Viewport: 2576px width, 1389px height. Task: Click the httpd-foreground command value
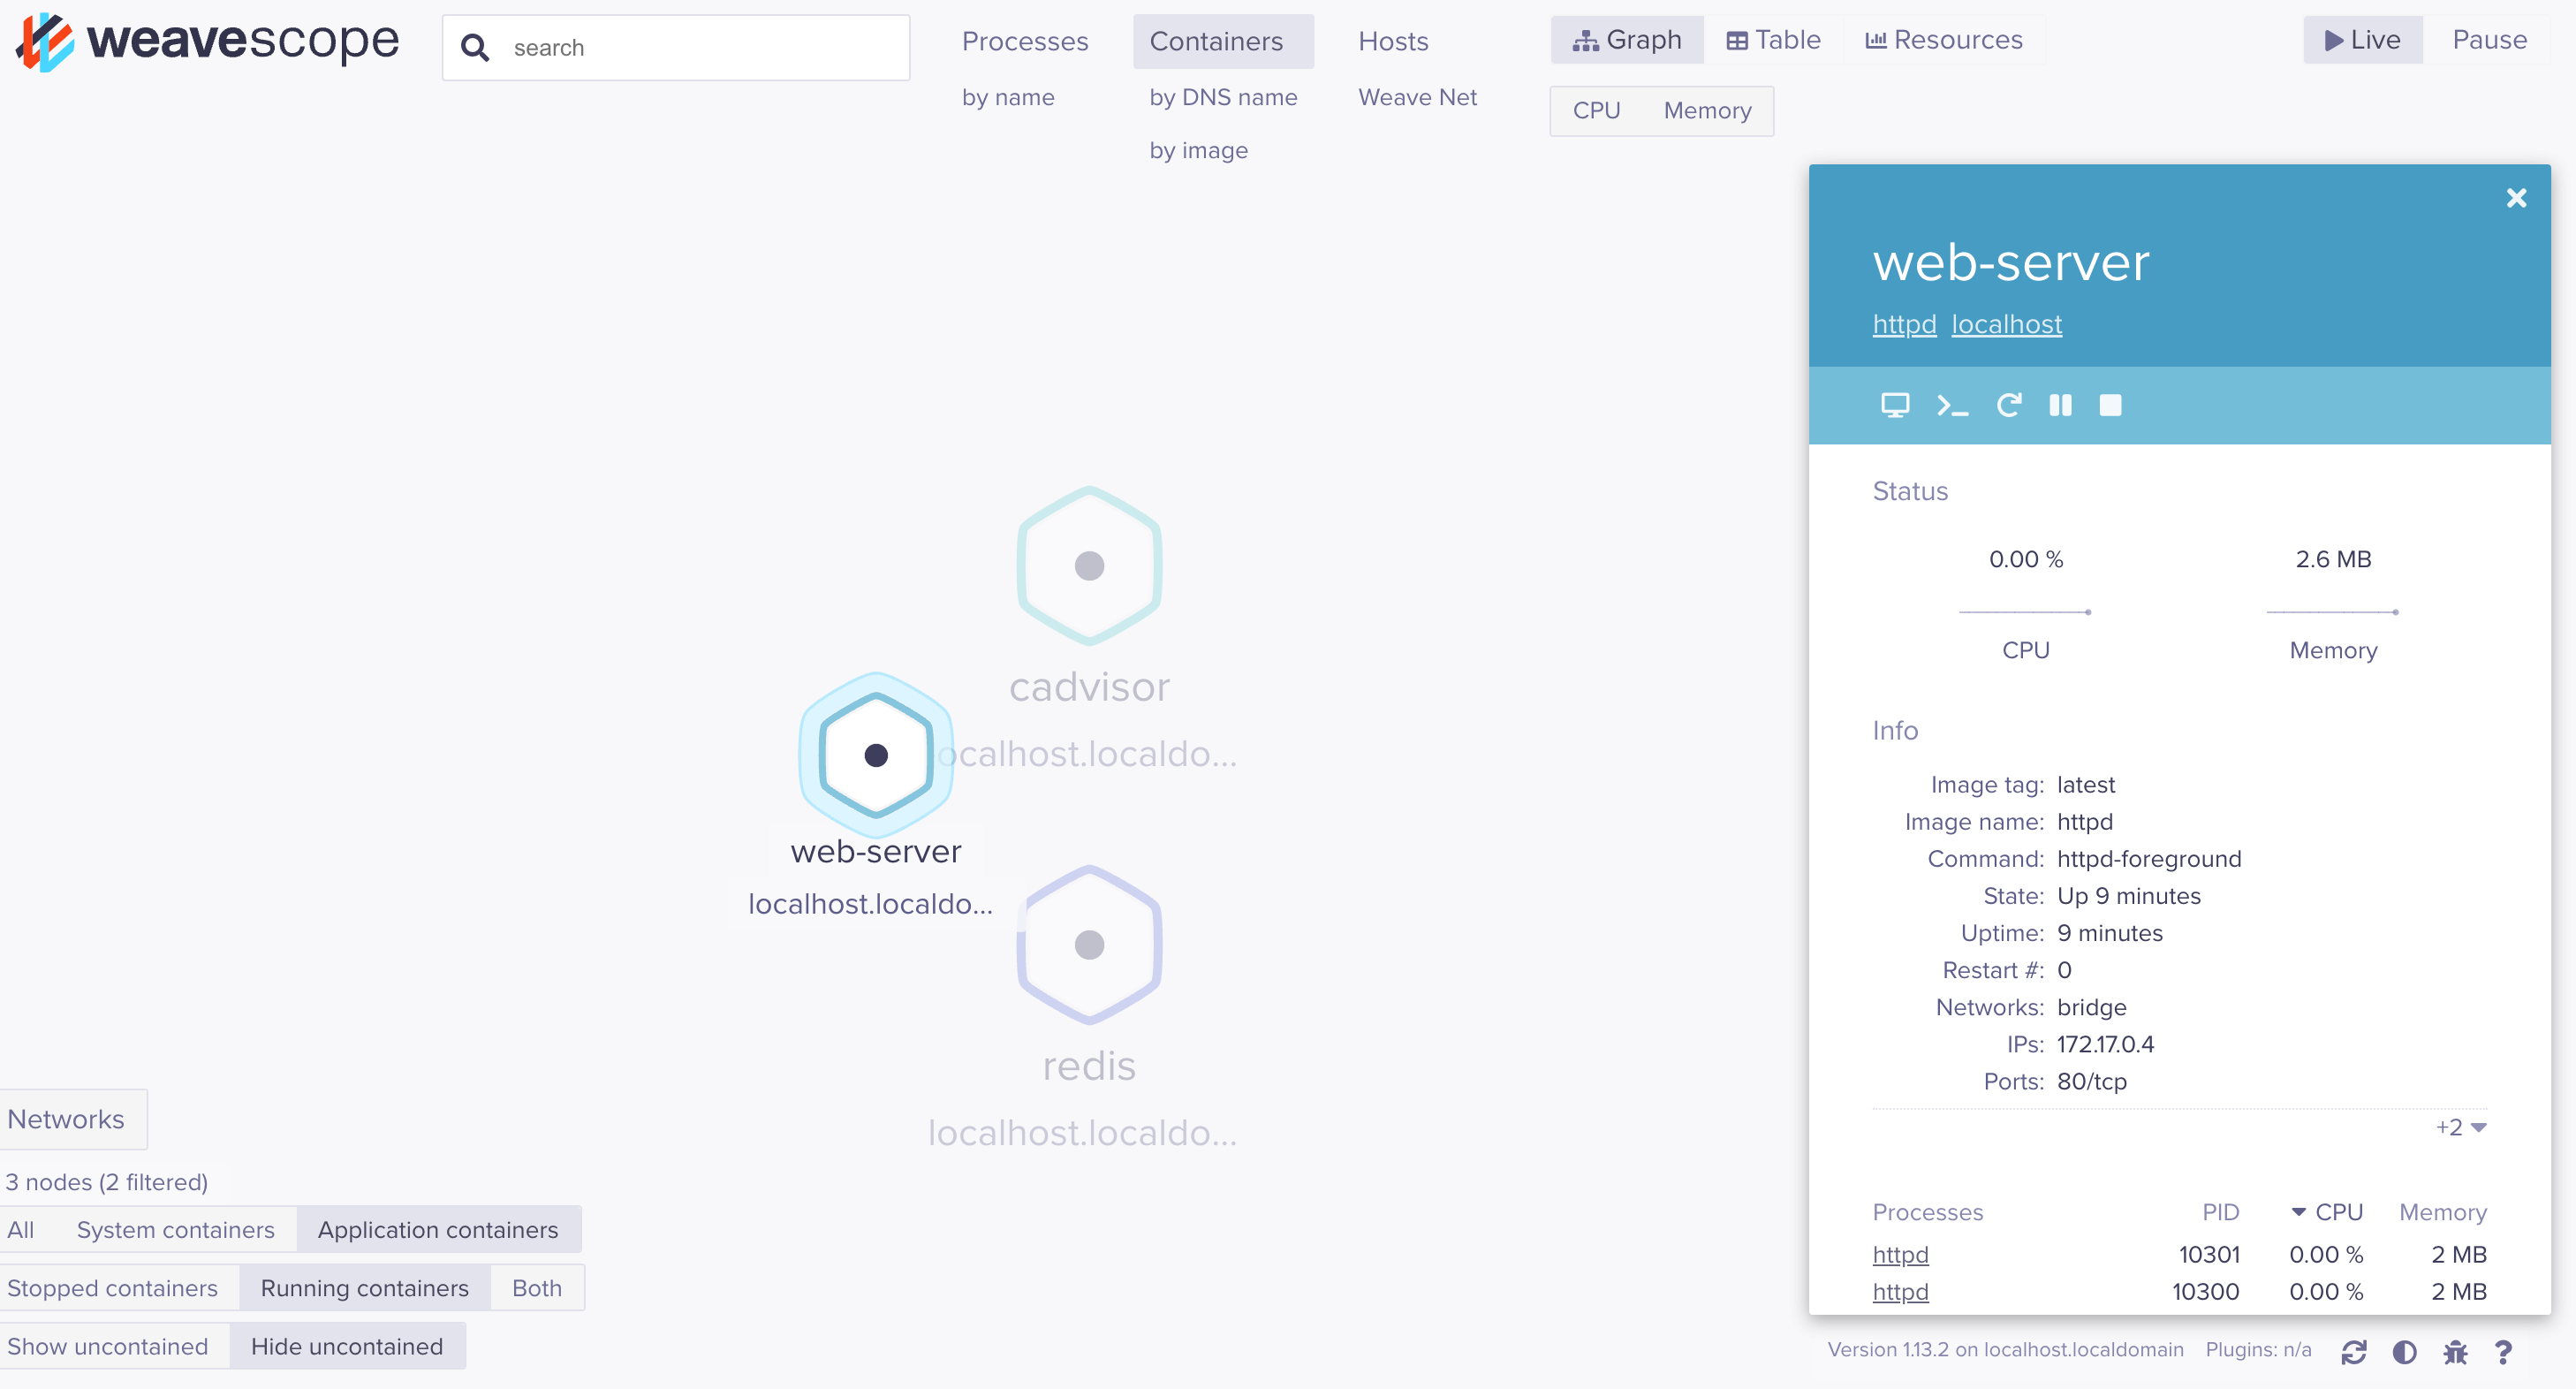(2148, 858)
